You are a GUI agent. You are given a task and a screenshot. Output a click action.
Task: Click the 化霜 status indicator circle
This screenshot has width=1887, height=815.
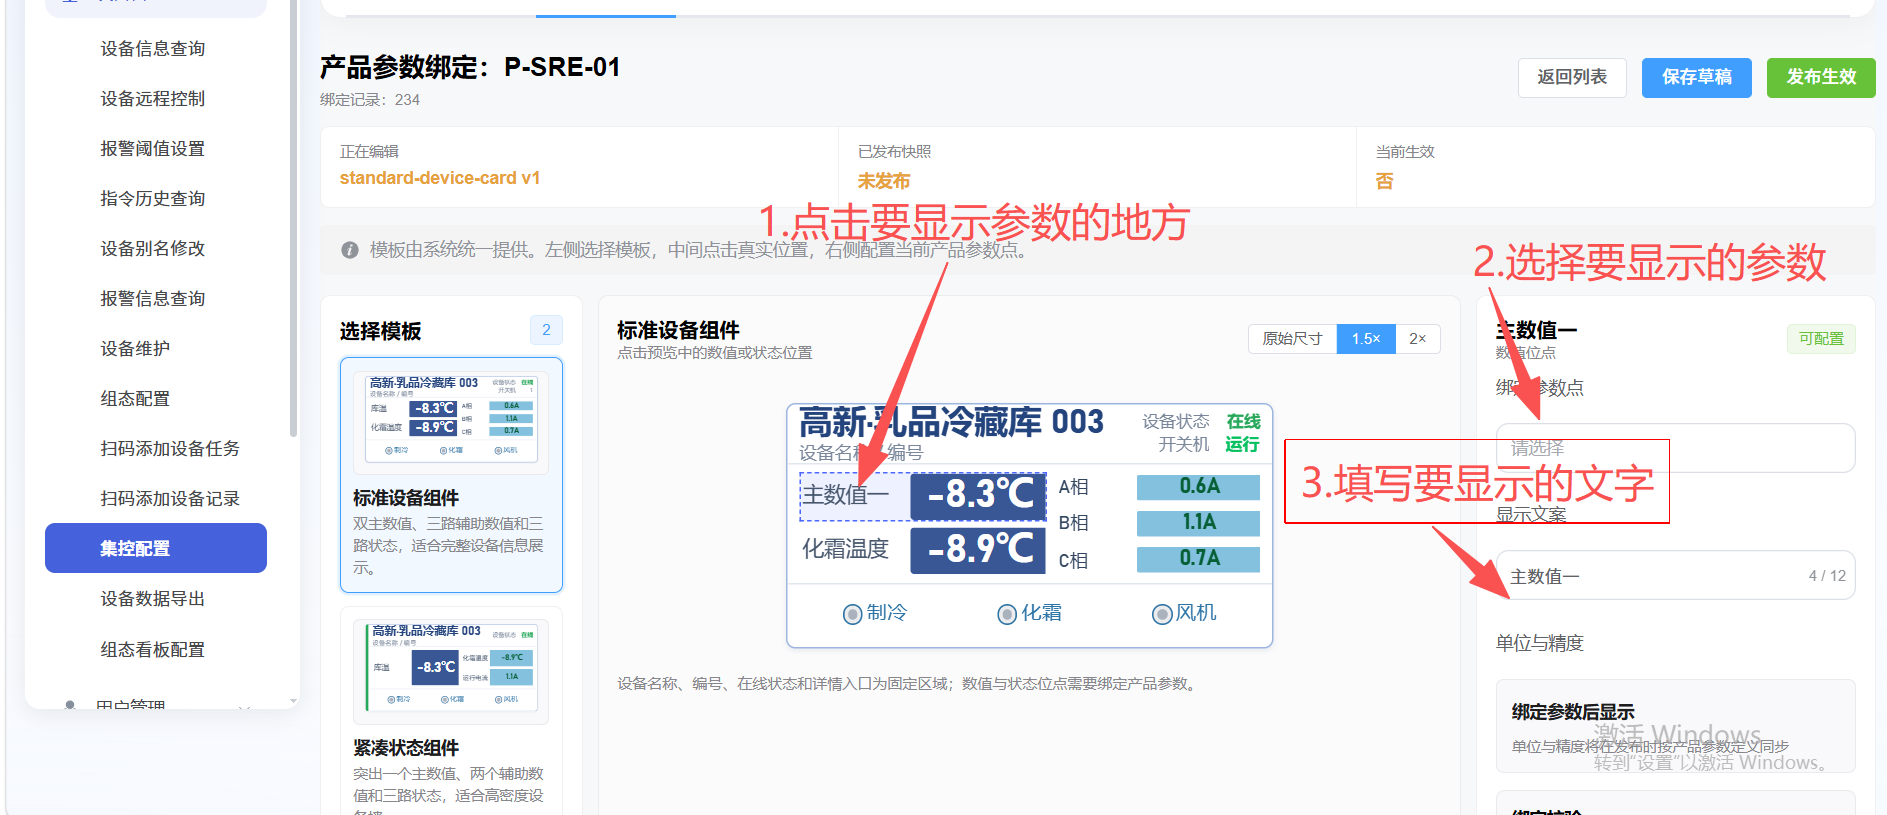1007,614
